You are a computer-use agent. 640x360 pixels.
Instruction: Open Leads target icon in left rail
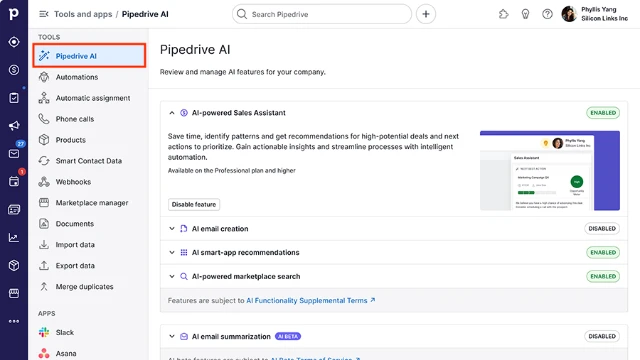point(14,42)
